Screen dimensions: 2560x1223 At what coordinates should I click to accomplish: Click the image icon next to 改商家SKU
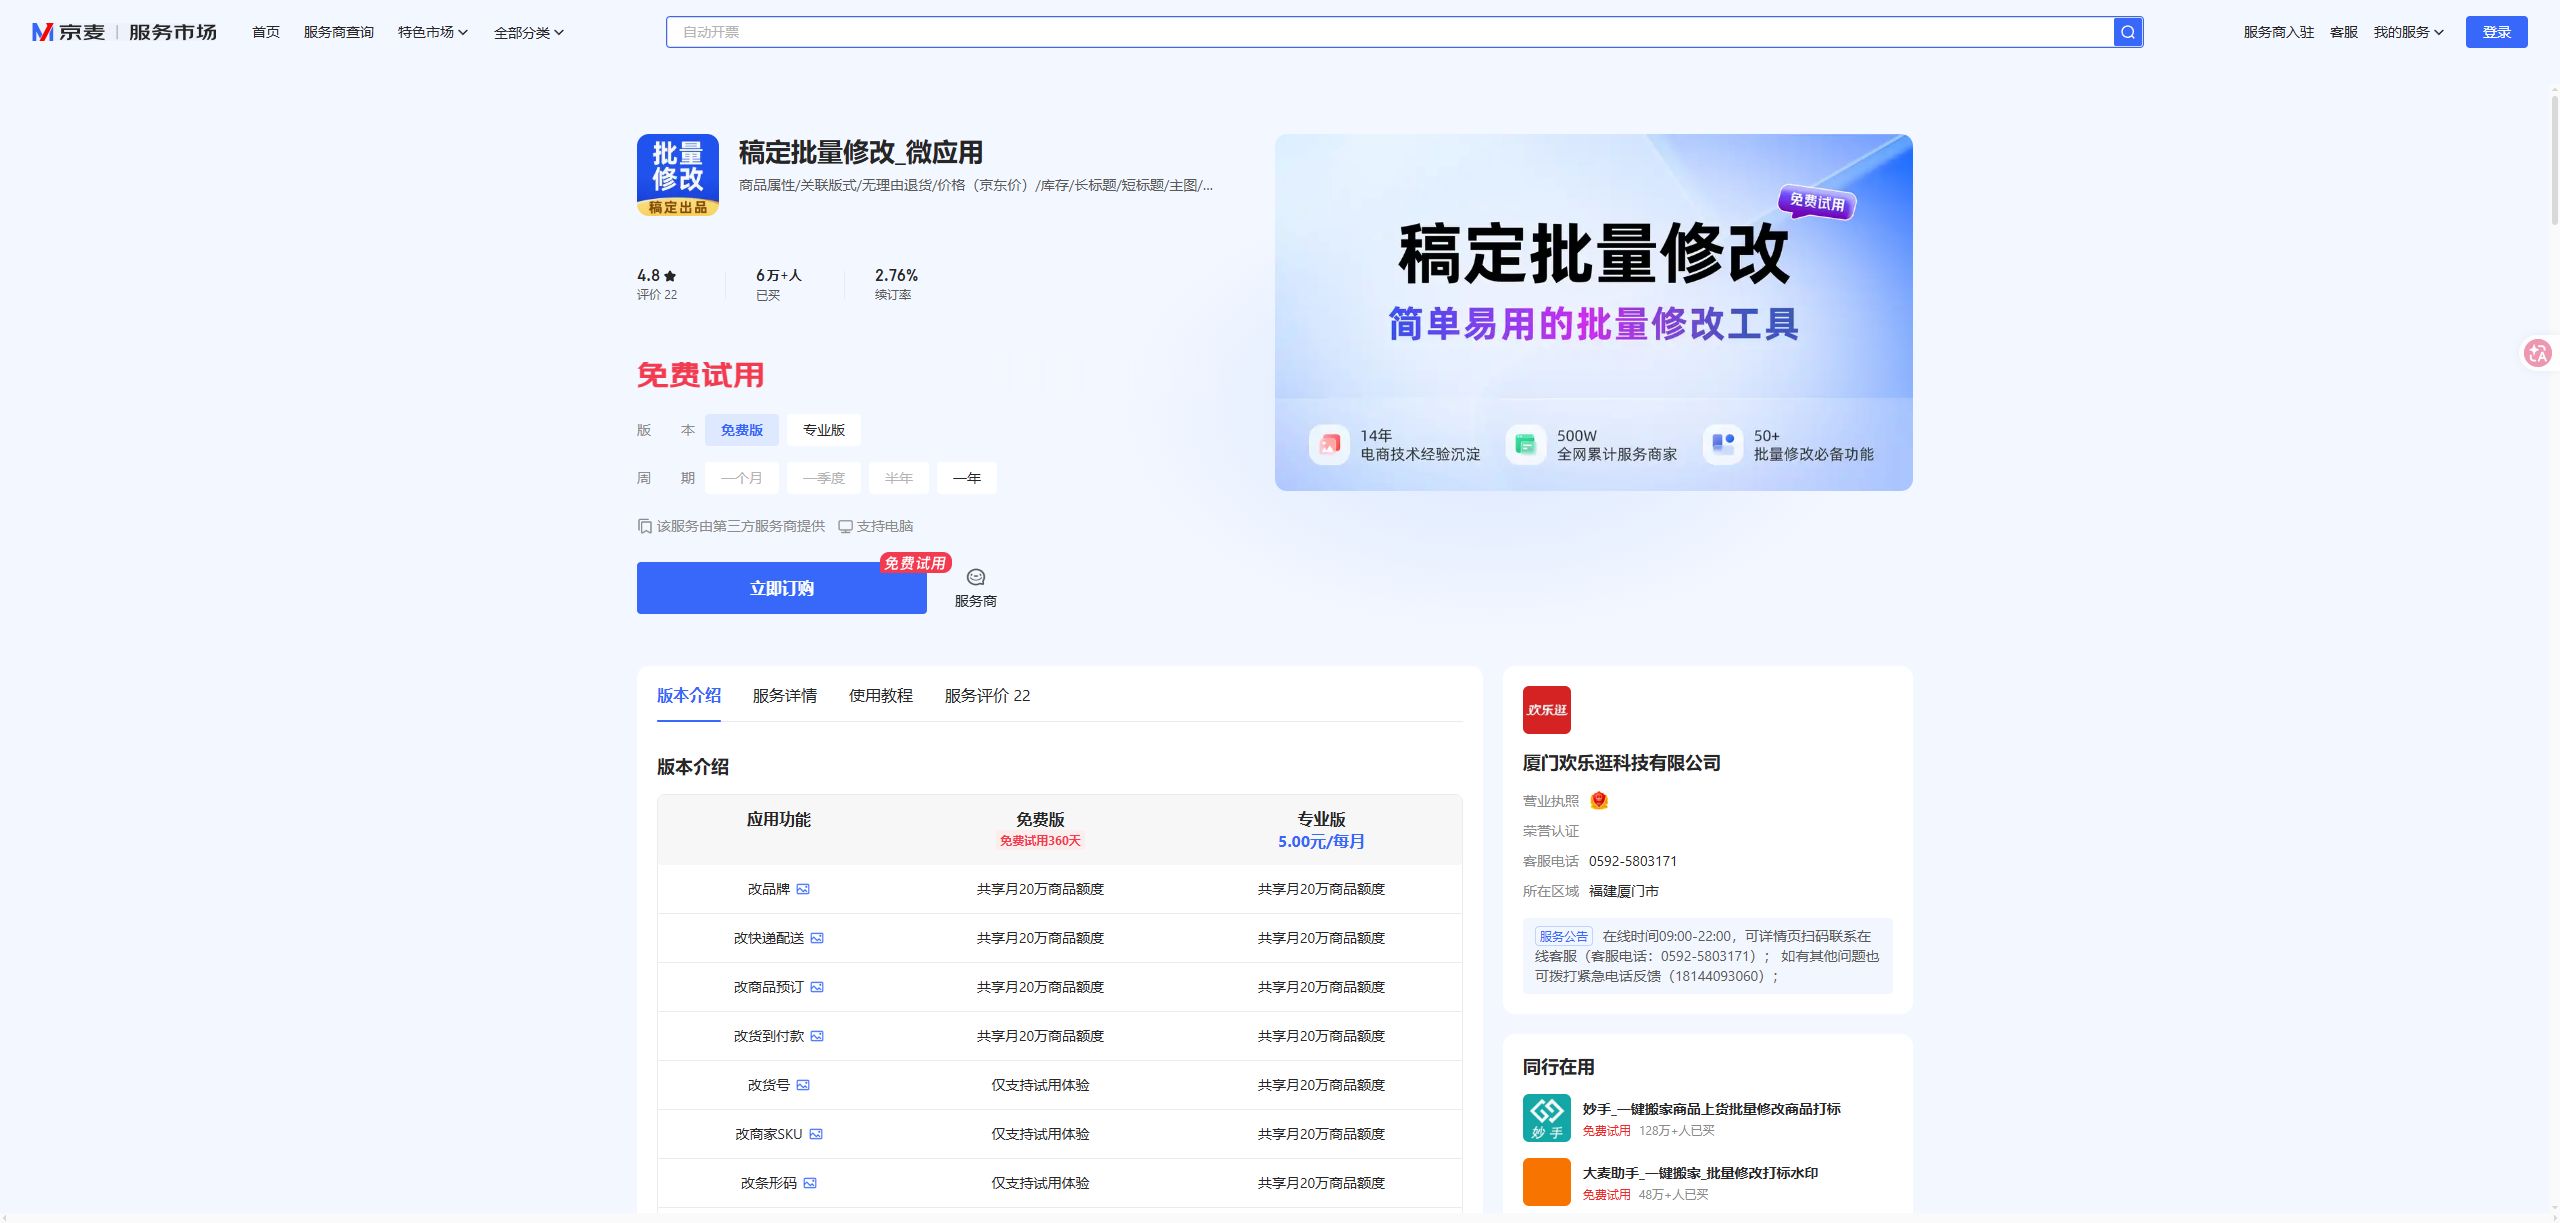816,1134
